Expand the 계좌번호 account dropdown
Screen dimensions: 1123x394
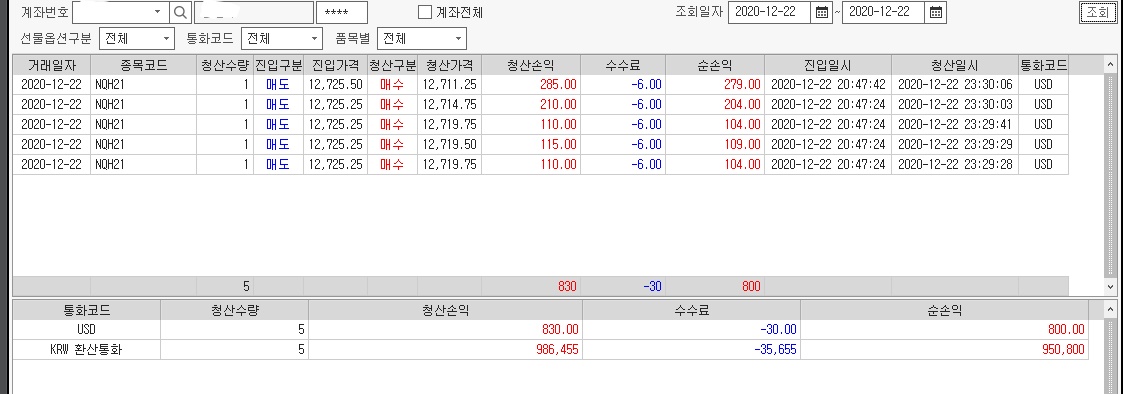158,12
